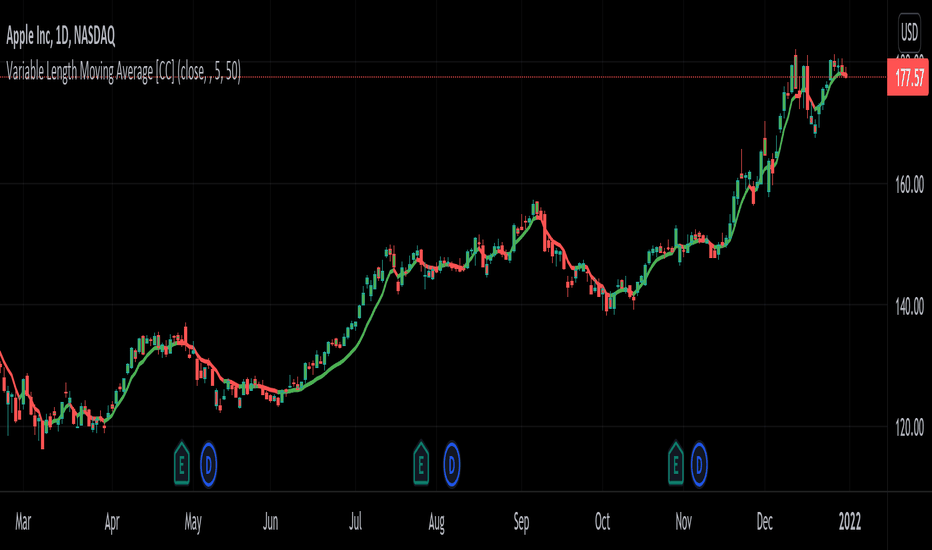The image size is (932, 550).
Task: Click the late-July earnings E marker
Action: click(x=421, y=464)
